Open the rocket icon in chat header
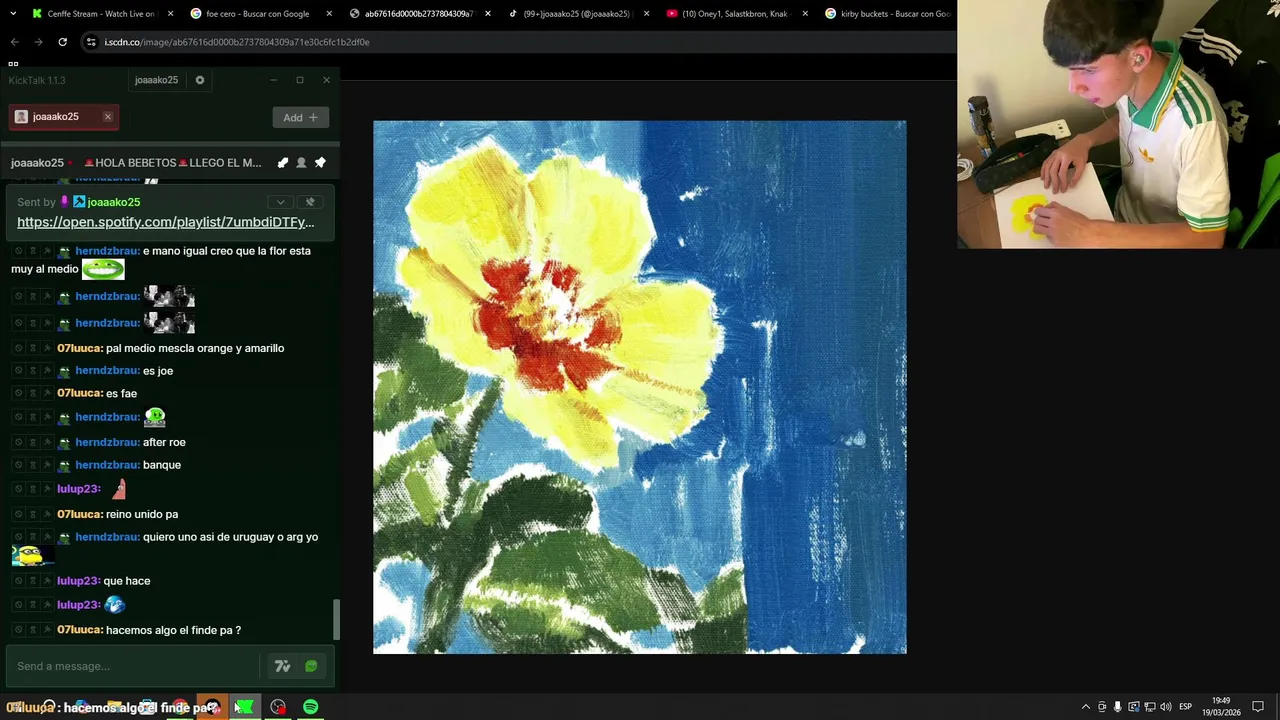 point(283,163)
